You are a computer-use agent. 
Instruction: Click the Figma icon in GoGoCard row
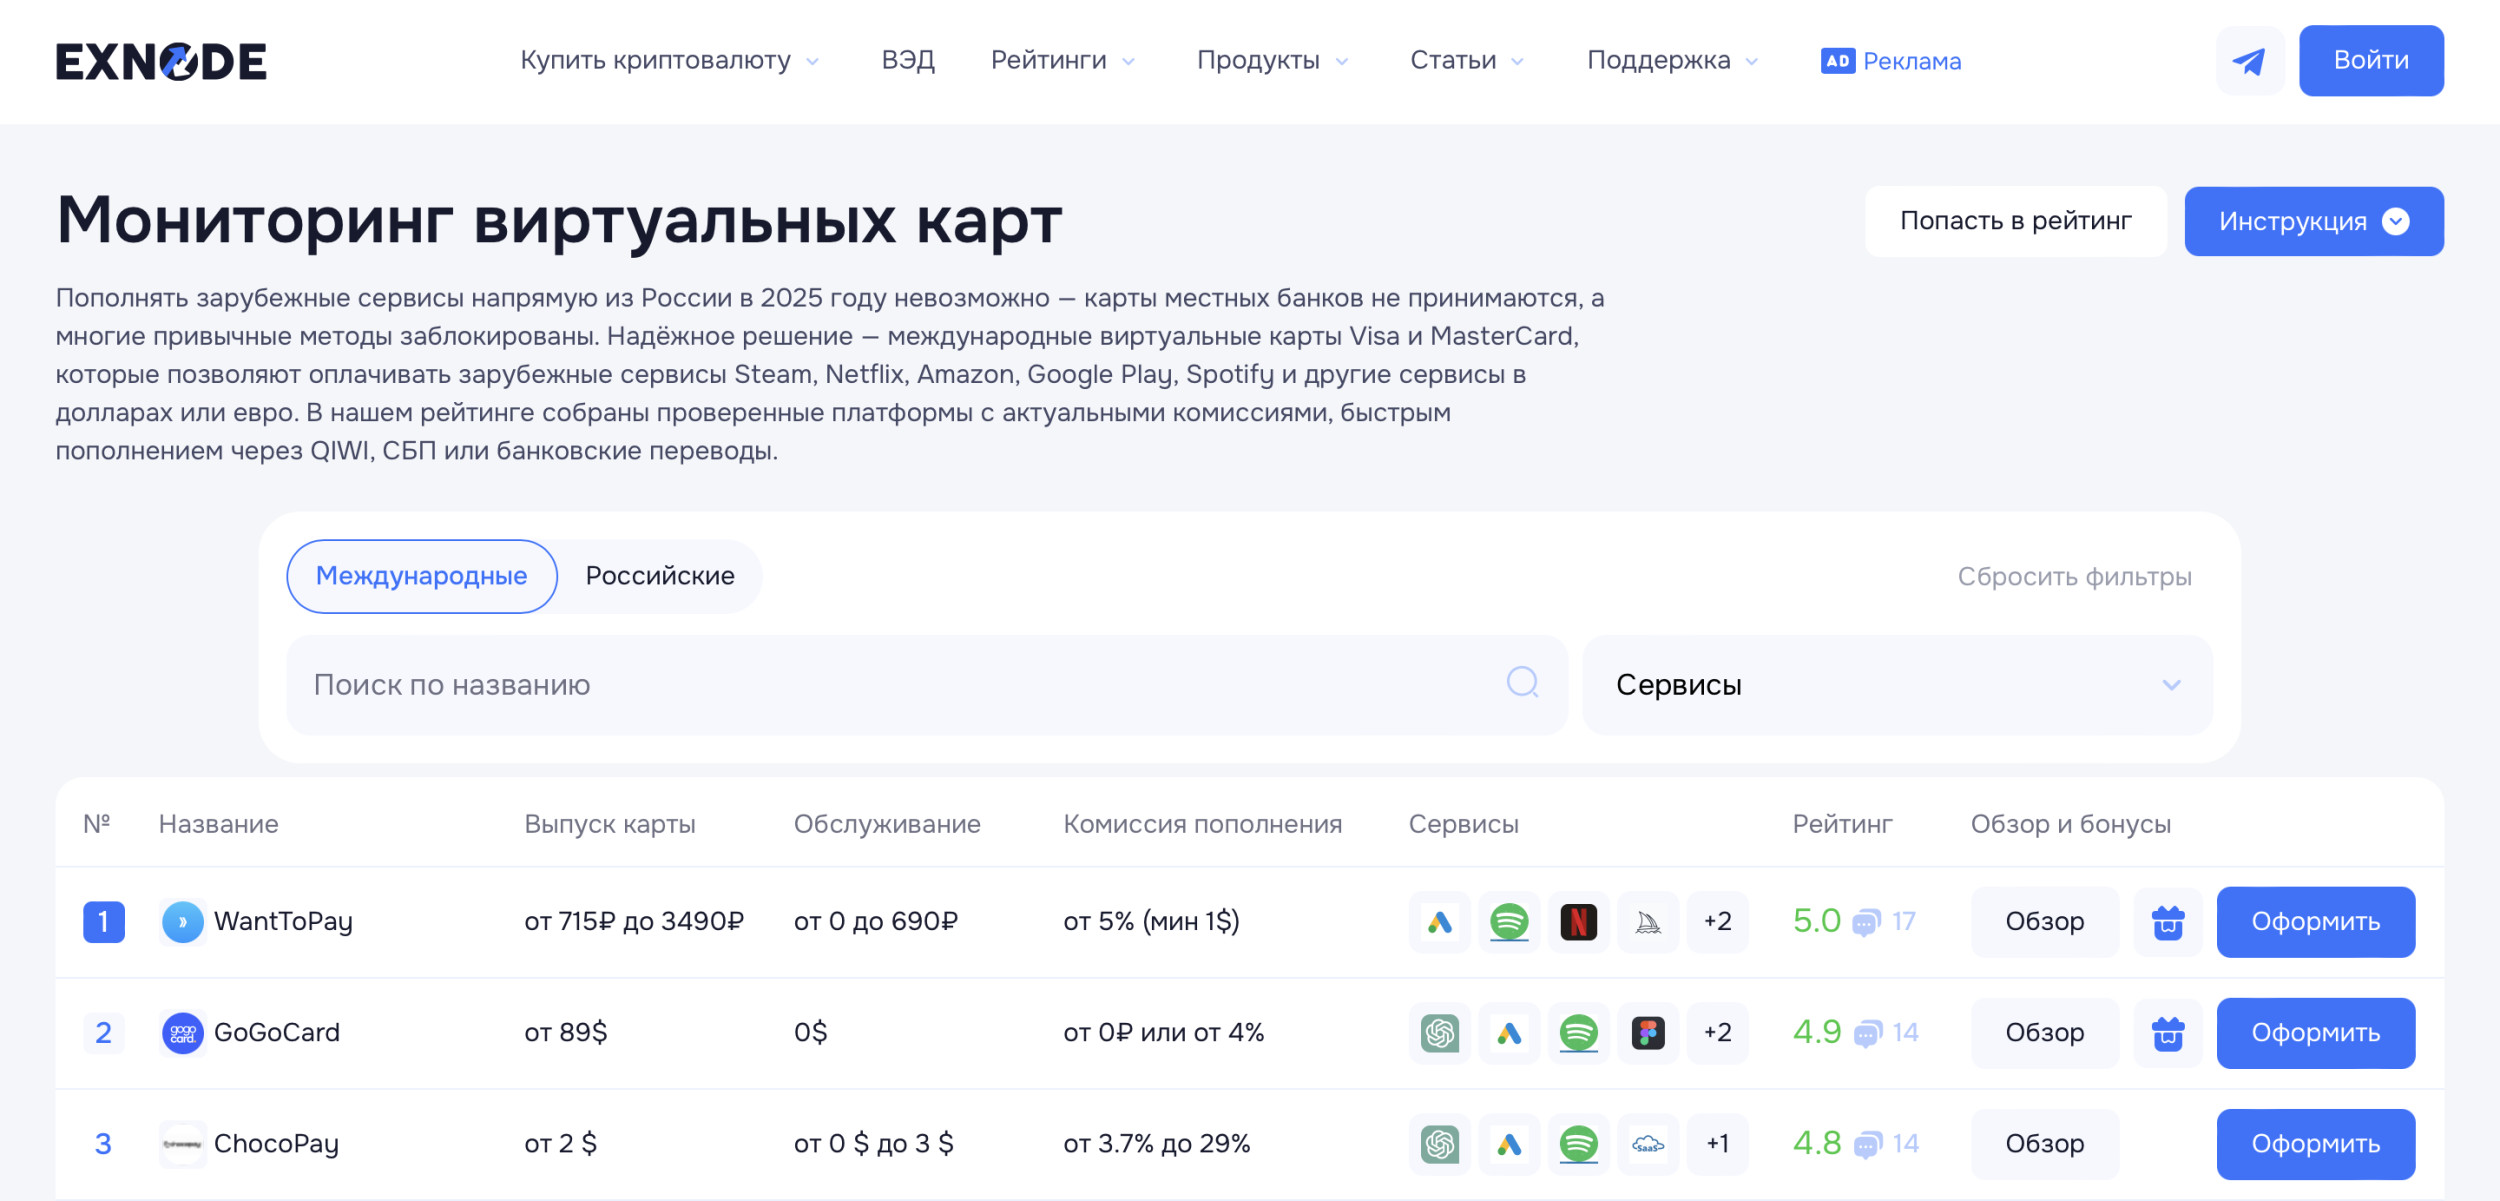coord(1648,1033)
